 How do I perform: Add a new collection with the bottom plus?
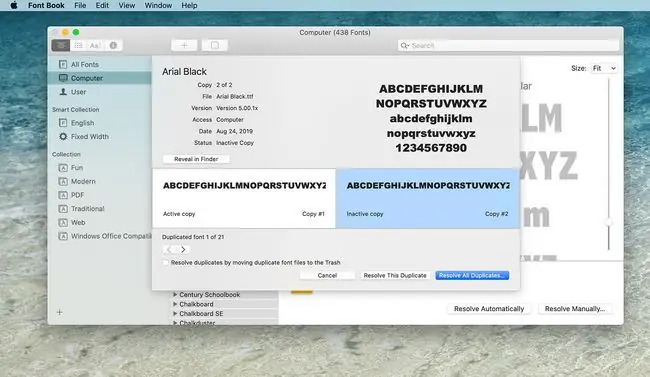pyautogui.click(x=59, y=312)
